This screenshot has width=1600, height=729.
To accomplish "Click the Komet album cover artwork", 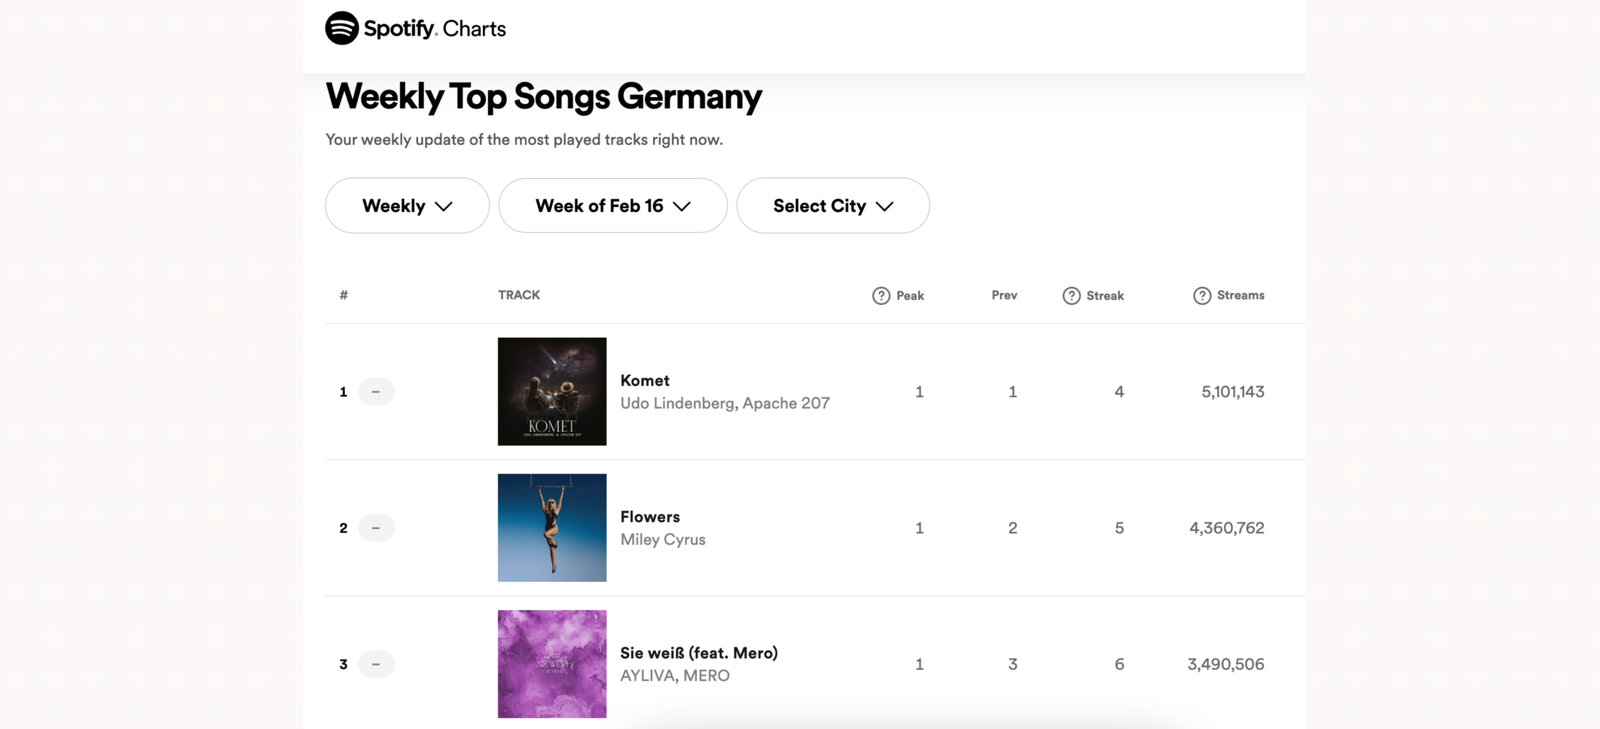I will click(x=551, y=391).
